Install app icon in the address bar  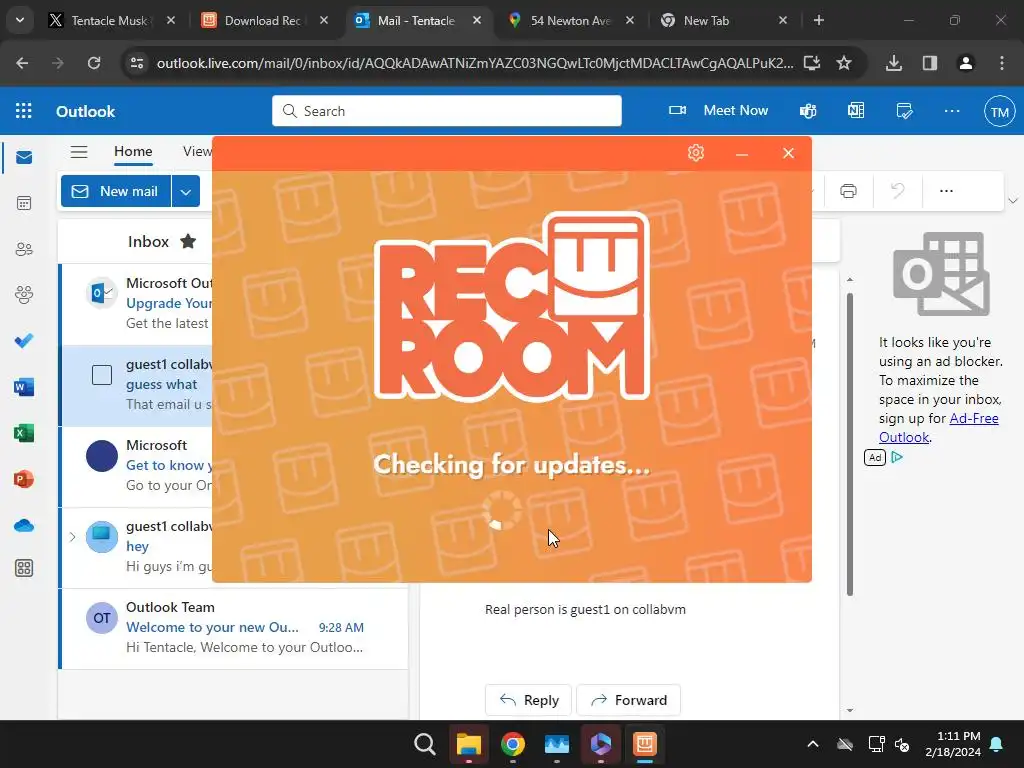812,63
